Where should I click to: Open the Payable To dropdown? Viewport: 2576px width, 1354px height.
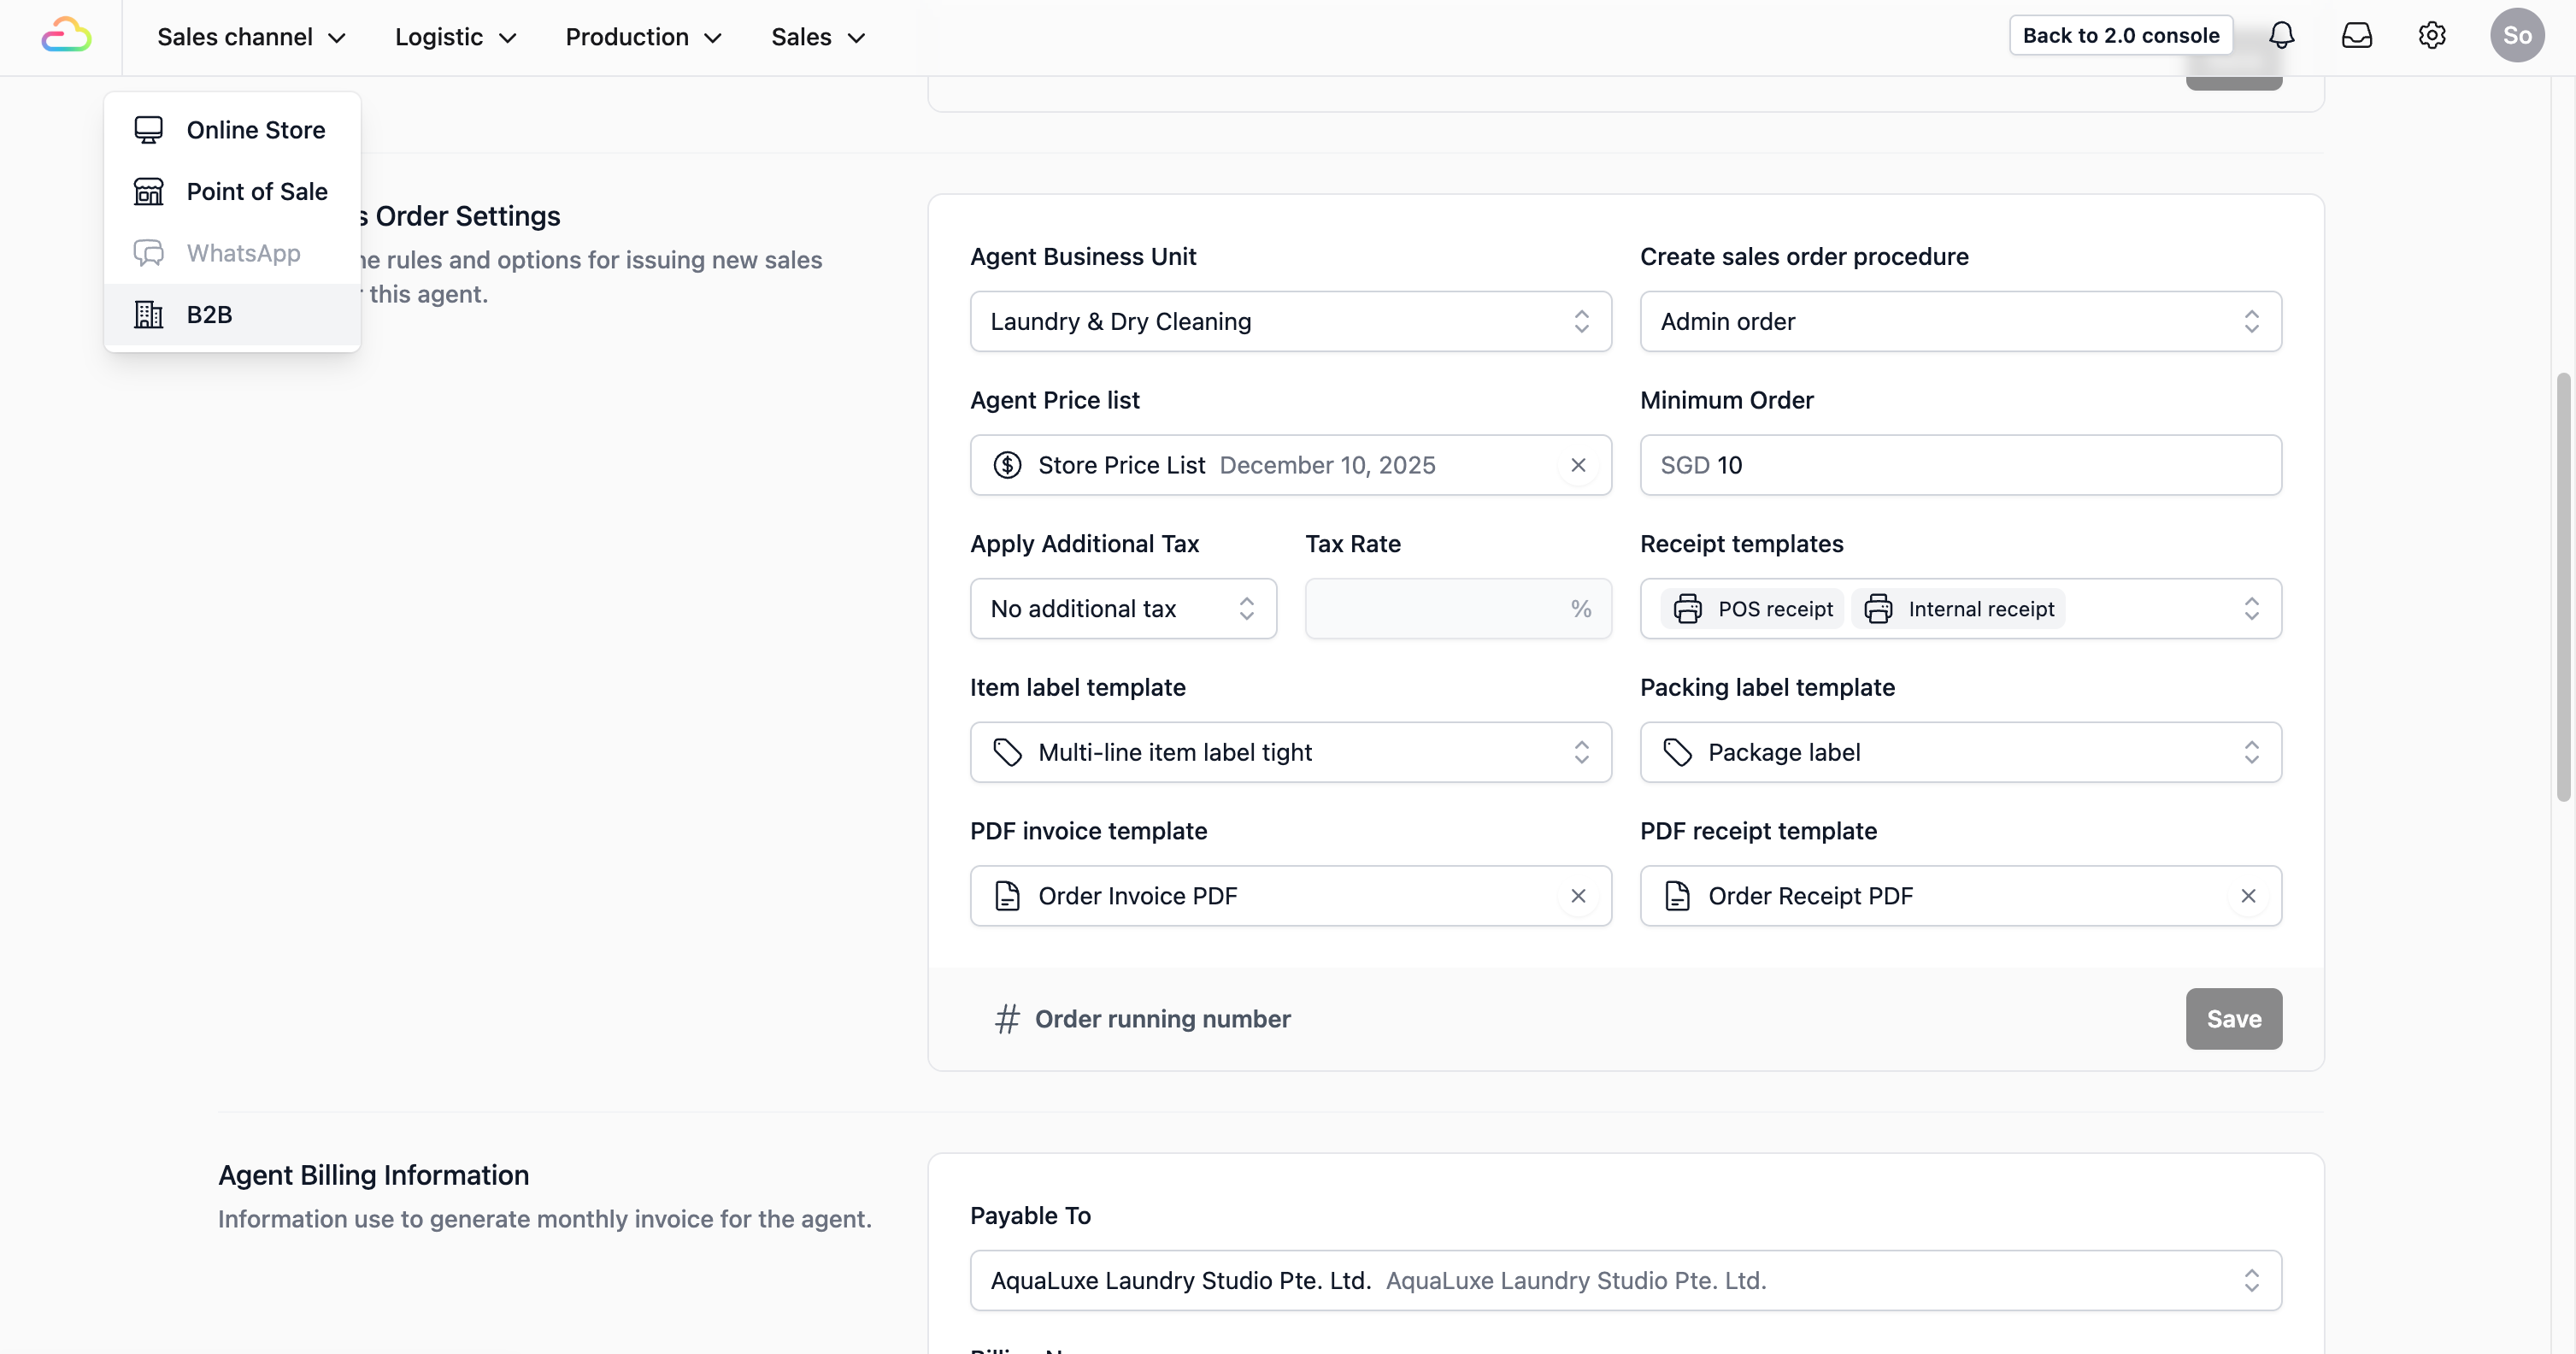1625,1281
